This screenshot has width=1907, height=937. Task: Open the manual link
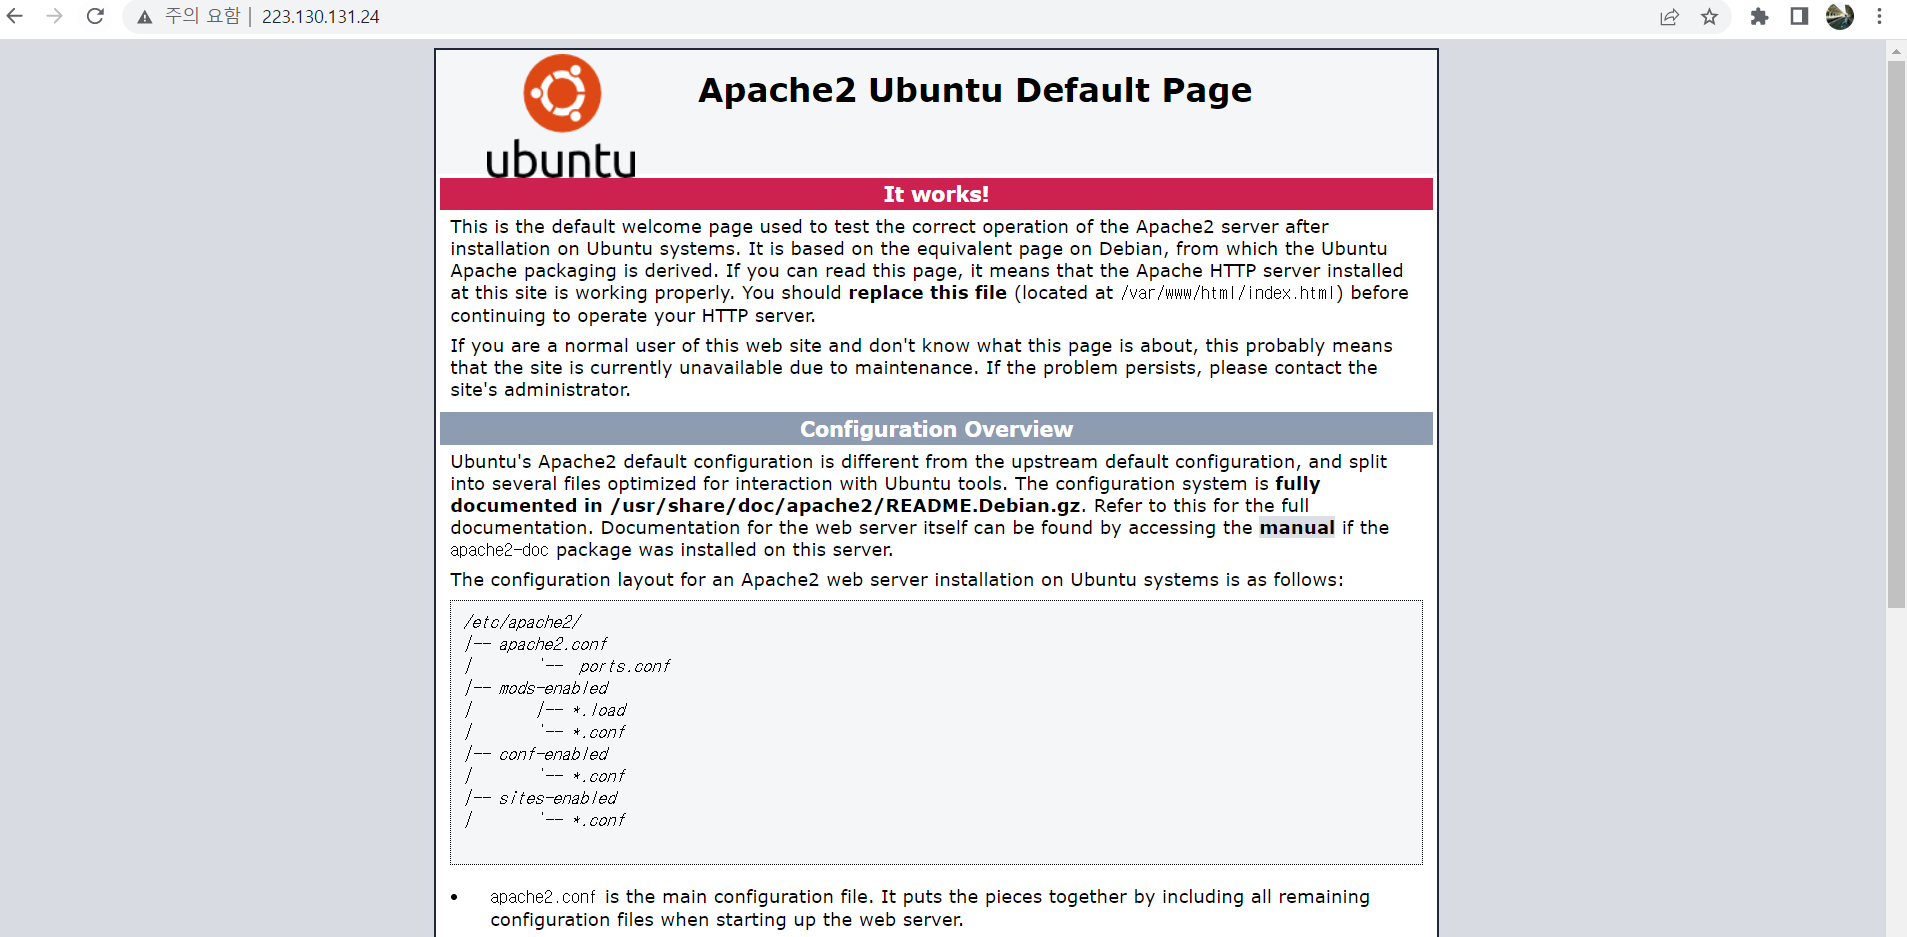pyautogui.click(x=1297, y=528)
